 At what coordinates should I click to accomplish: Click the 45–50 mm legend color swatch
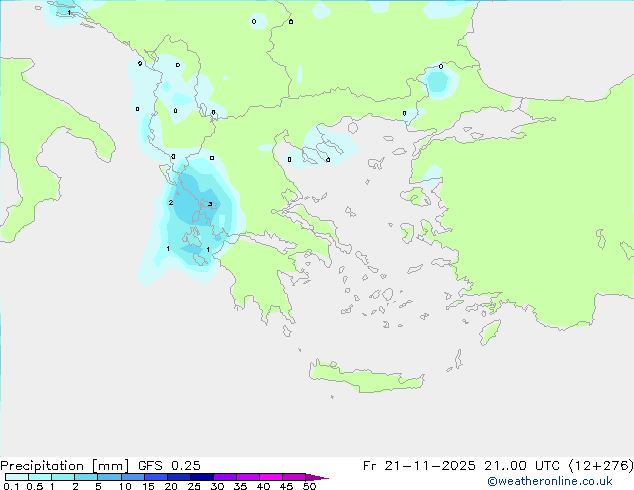[x=294, y=477]
